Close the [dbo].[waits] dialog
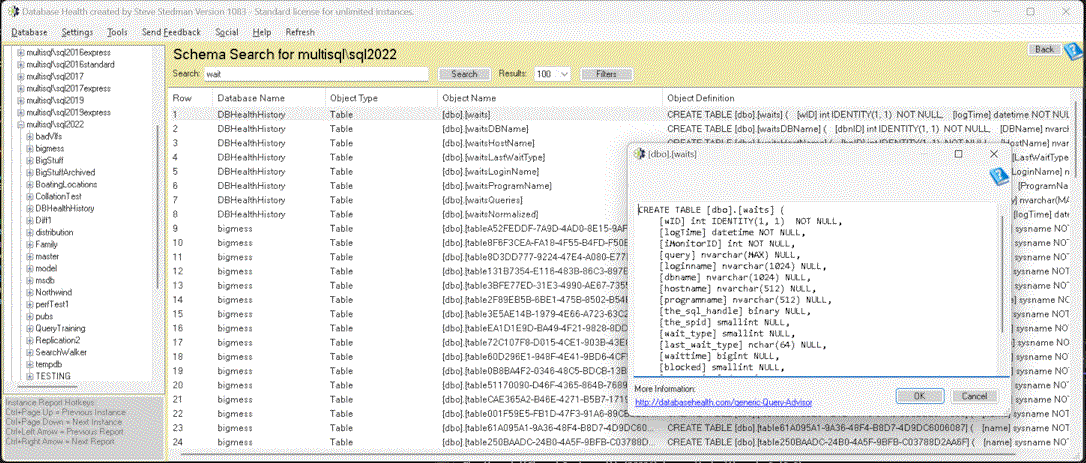This screenshot has width=1086, height=463. [994, 153]
